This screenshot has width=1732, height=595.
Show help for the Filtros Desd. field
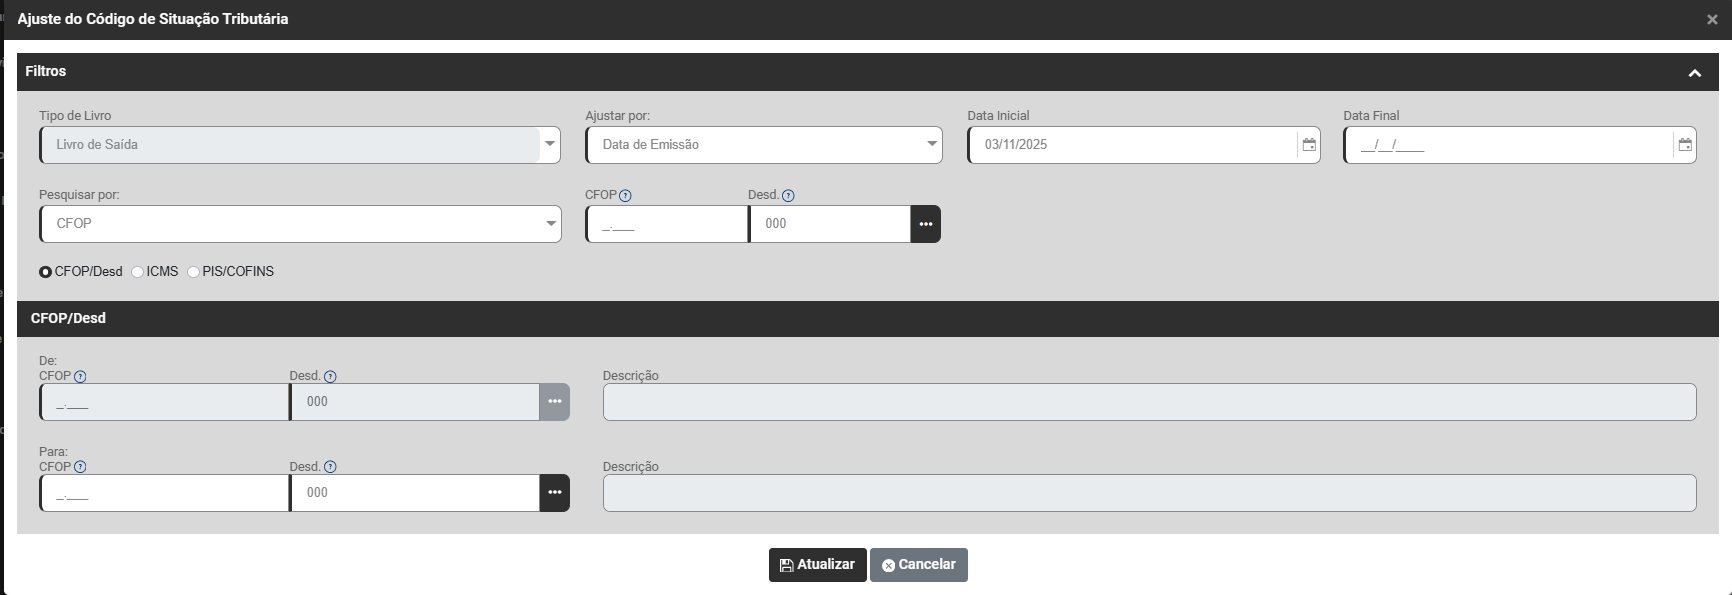click(788, 196)
